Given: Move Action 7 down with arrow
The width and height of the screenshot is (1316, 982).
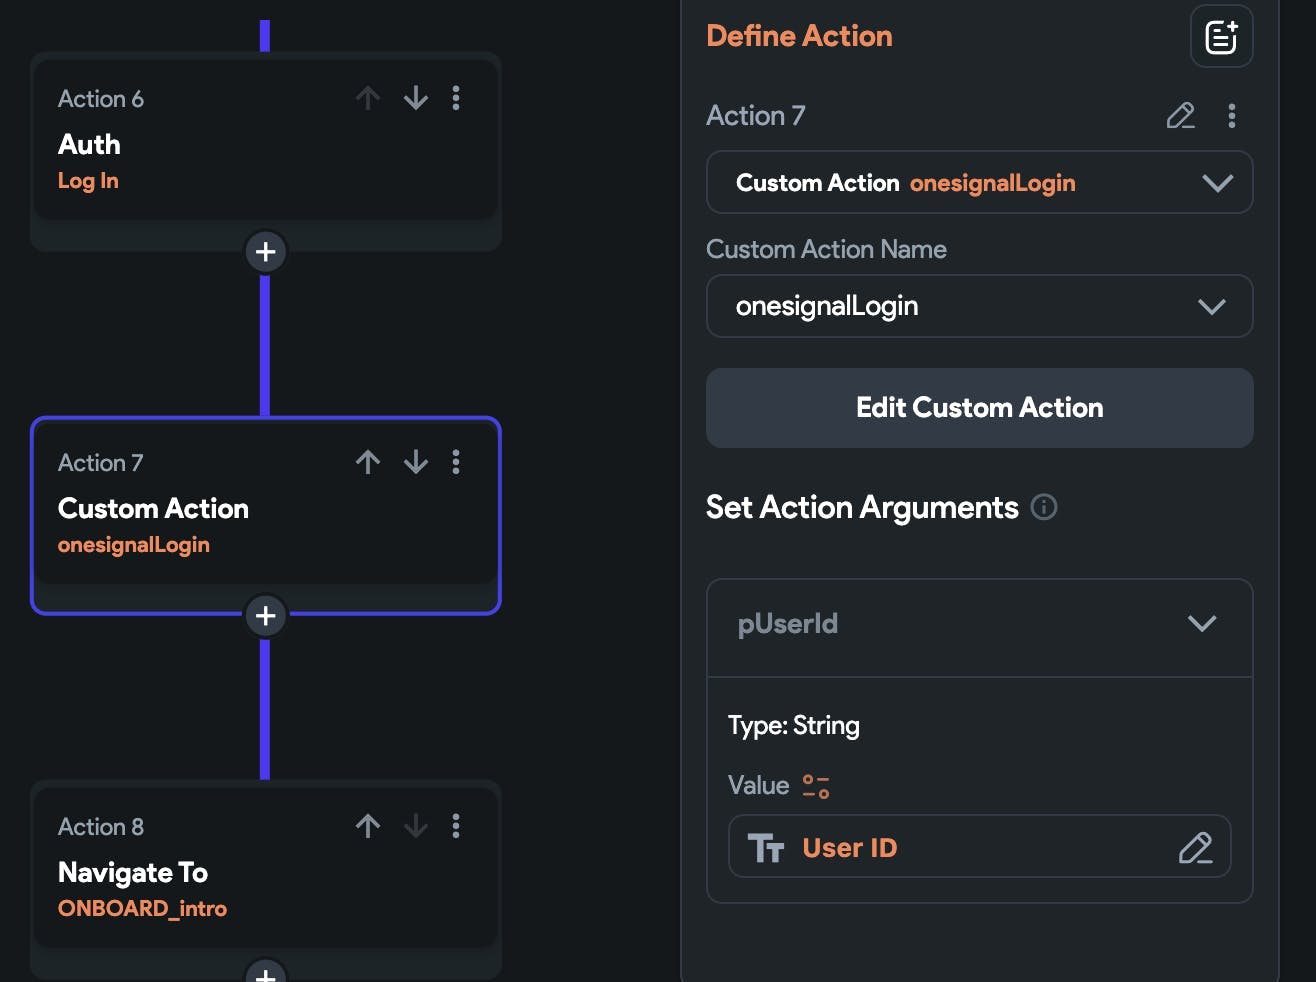Looking at the screenshot, I should point(416,462).
